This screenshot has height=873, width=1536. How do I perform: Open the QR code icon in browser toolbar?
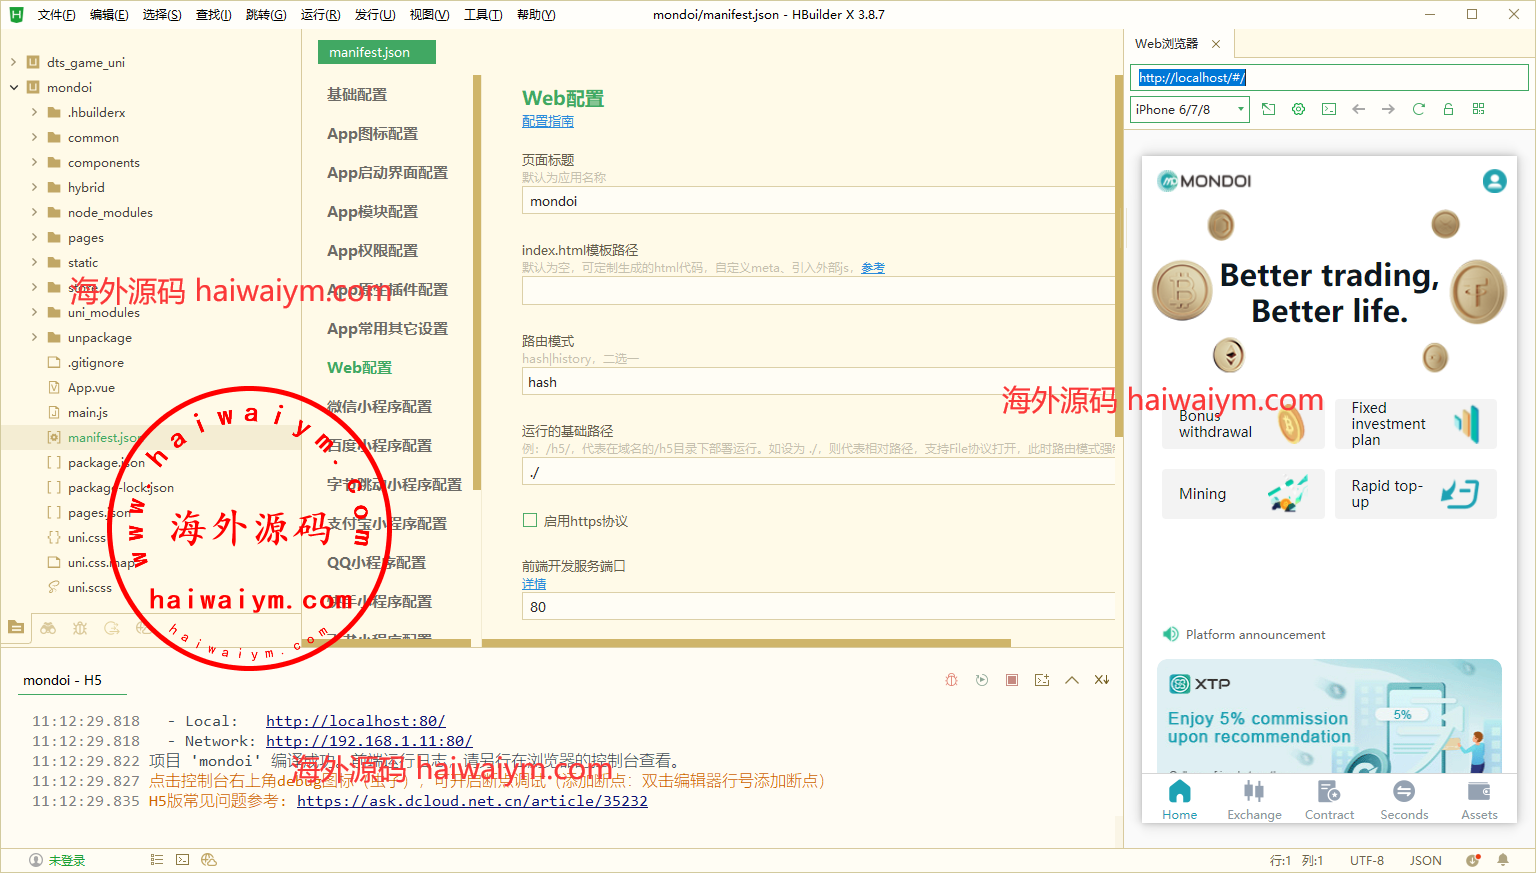tap(1478, 109)
